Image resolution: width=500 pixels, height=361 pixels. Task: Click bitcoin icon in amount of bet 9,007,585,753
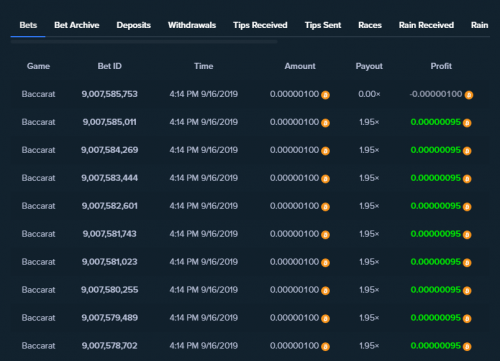pos(325,95)
